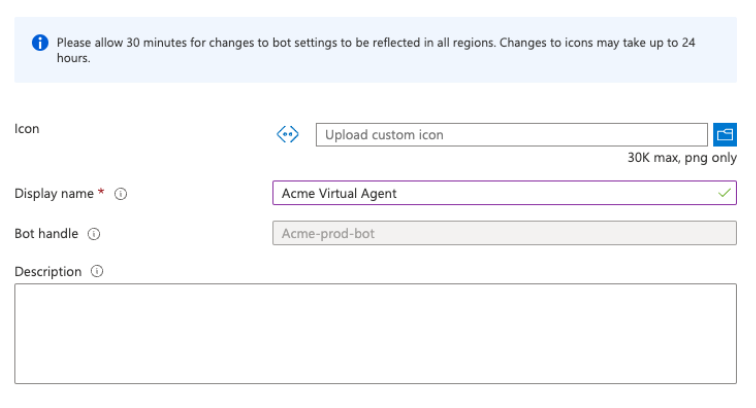Click the default bot icon preview
This screenshot has width=756, height=408.
pyautogui.click(x=288, y=134)
